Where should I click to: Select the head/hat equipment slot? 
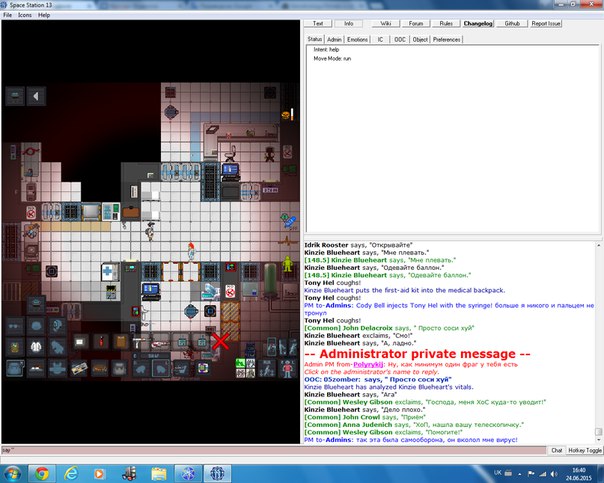click(36, 305)
